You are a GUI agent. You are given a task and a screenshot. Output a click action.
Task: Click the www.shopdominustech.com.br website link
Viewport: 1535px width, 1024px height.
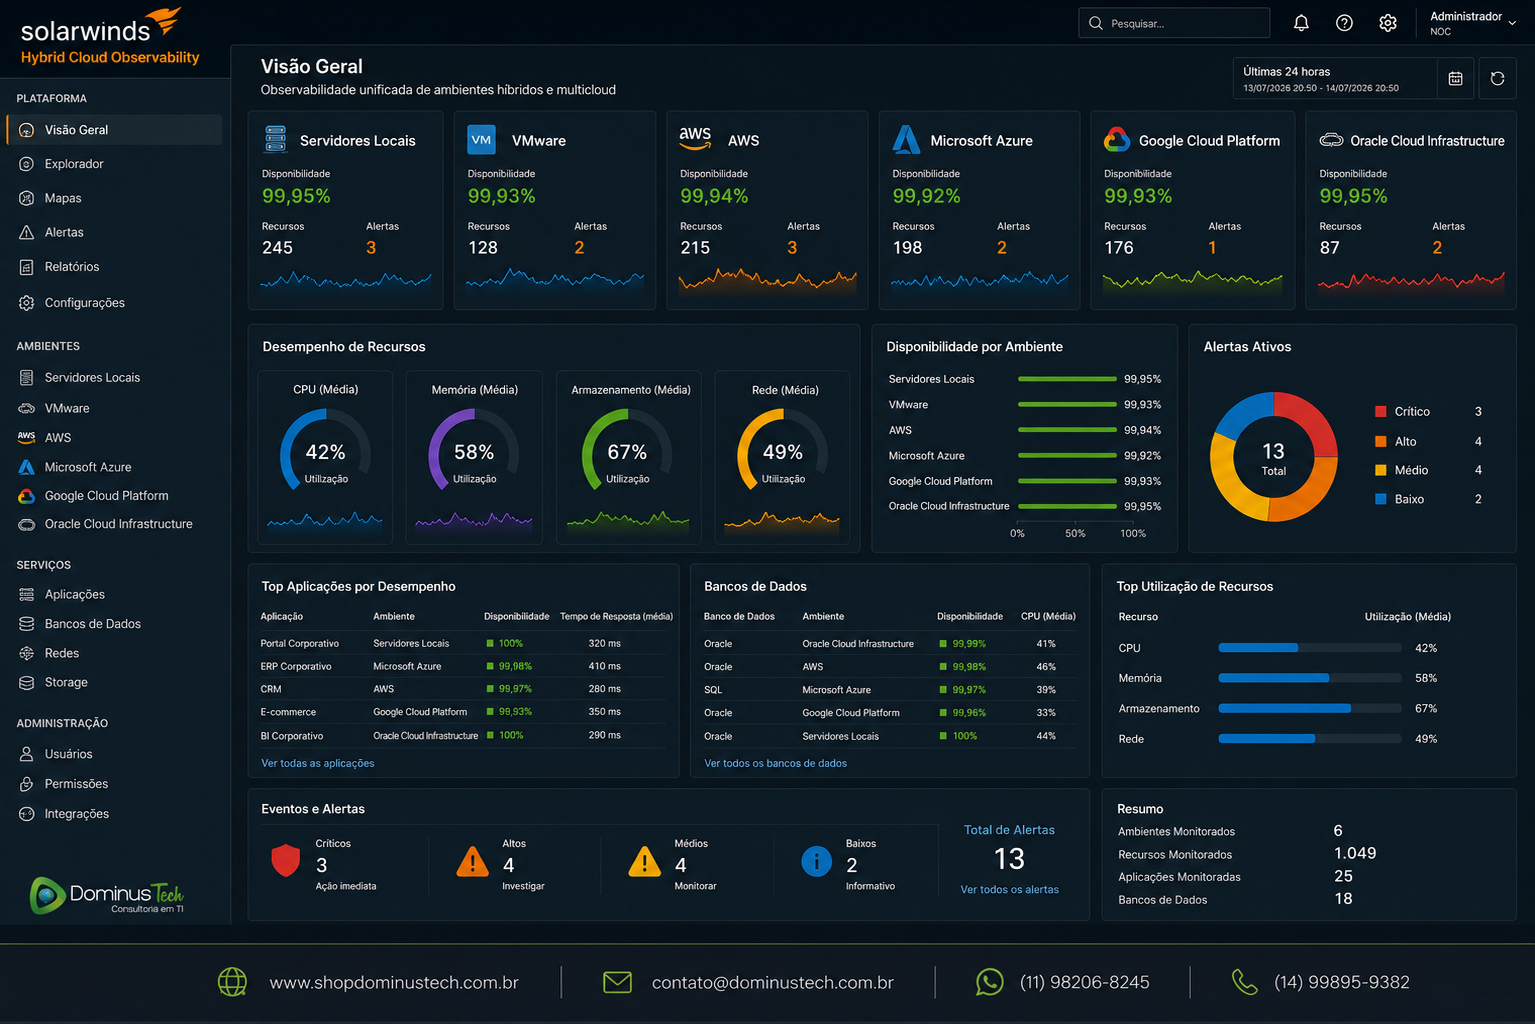tap(394, 982)
